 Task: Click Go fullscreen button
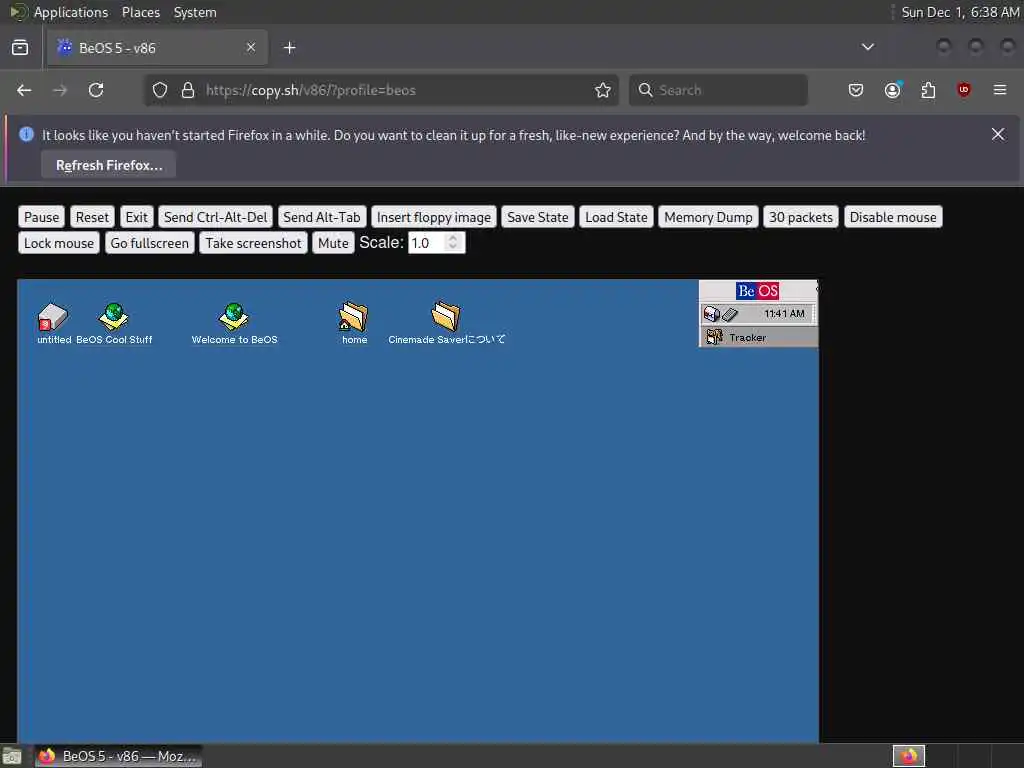pos(150,243)
